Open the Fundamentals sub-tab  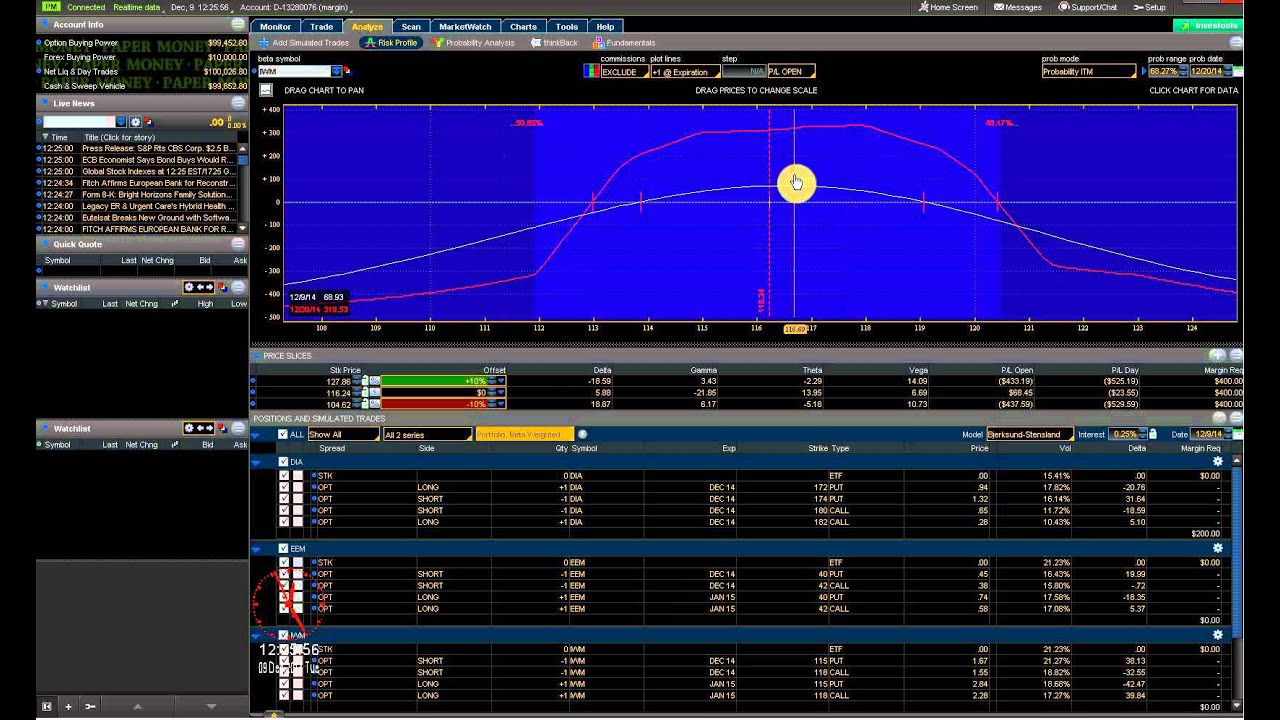point(625,43)
